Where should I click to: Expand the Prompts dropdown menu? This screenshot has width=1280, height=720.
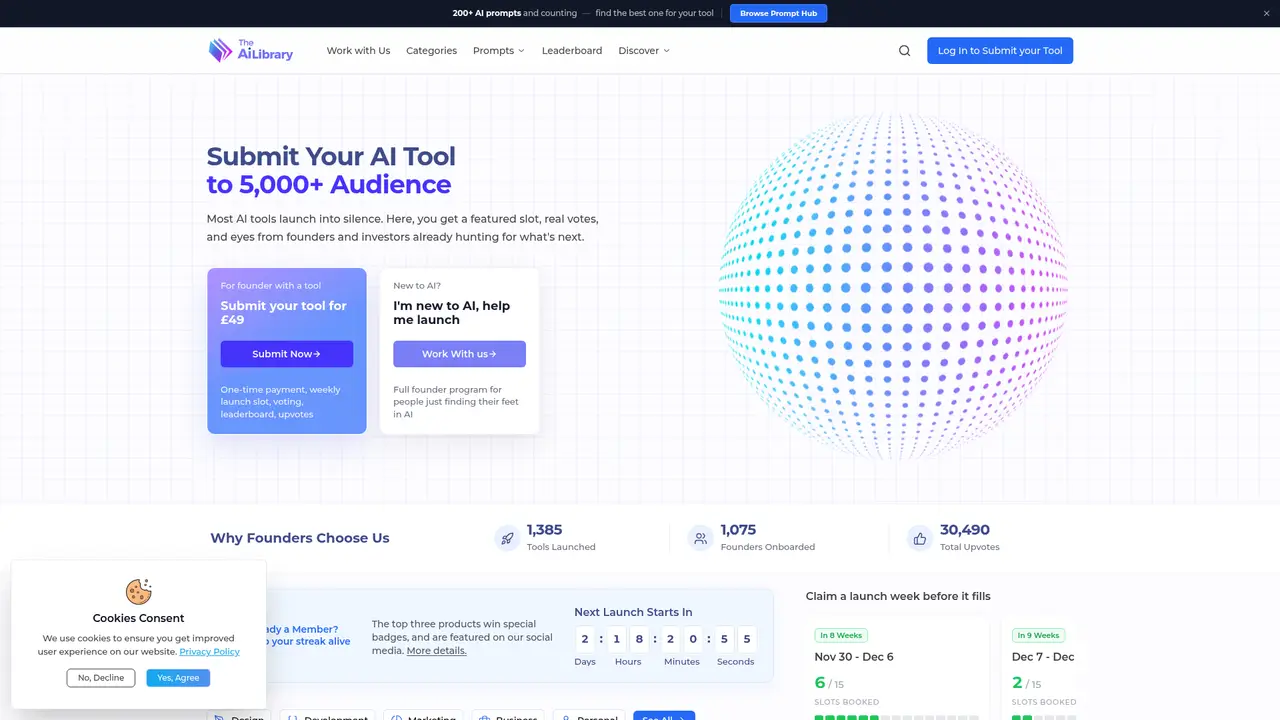(499, 51)
